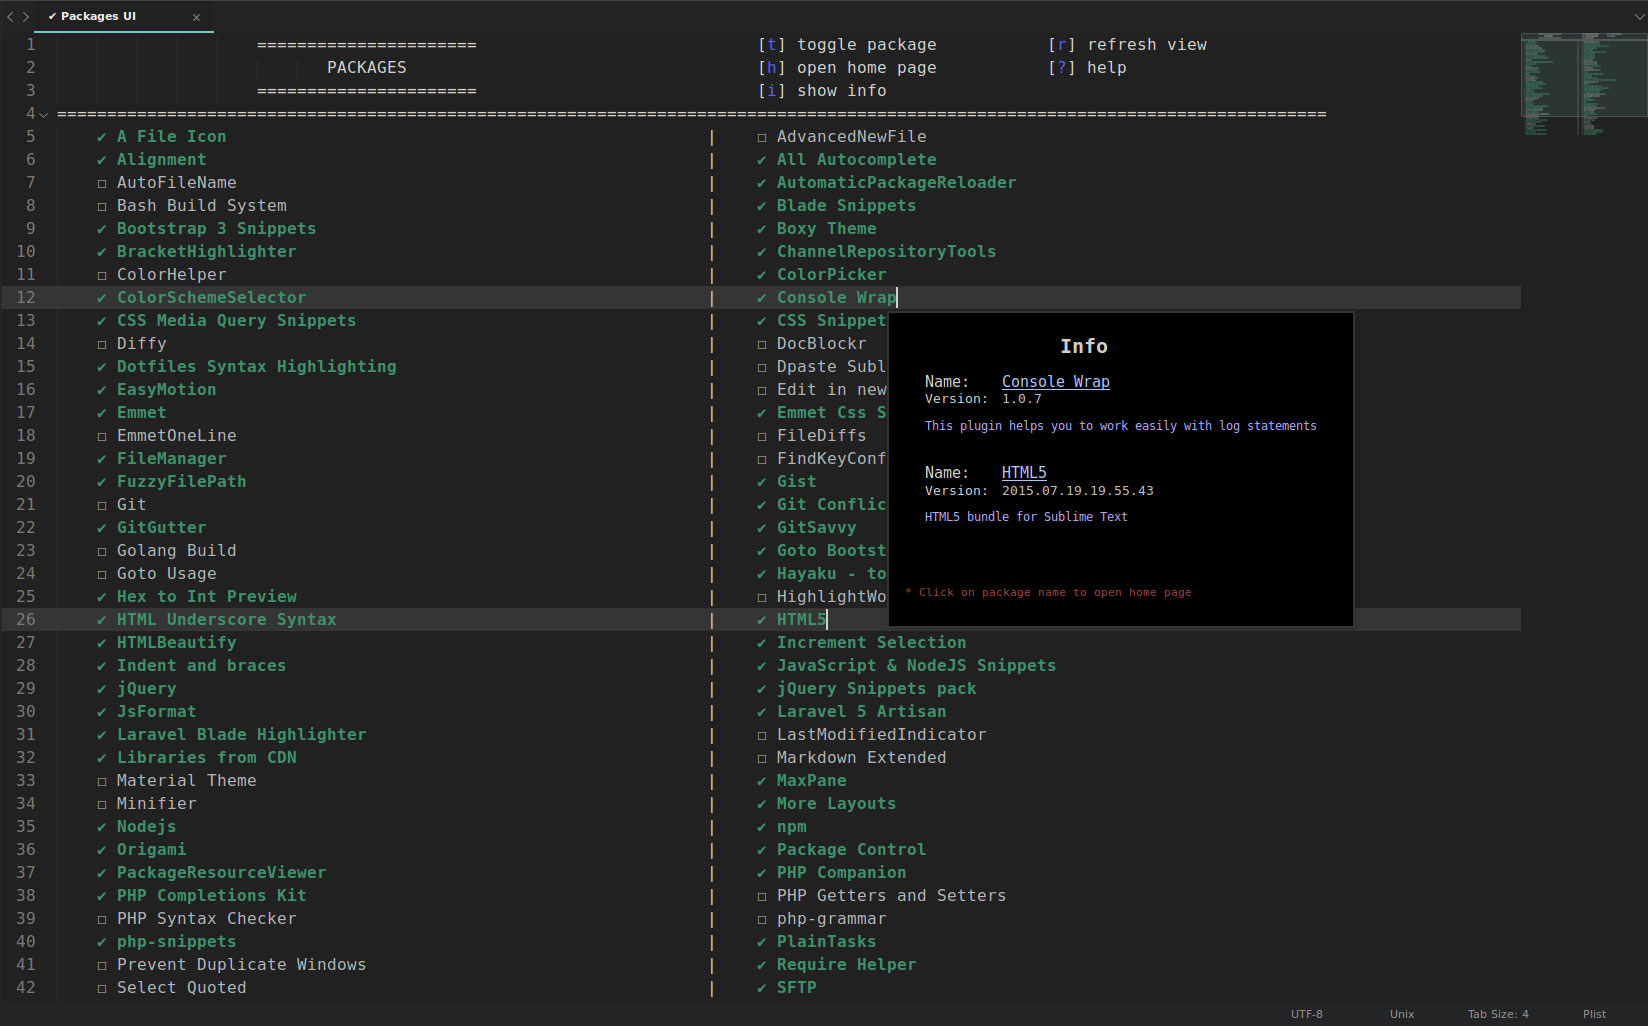Screen dimensions: 1648x1026
Task: Click the [r] refresh view shortcut
Action: (x=1127, y=45)
